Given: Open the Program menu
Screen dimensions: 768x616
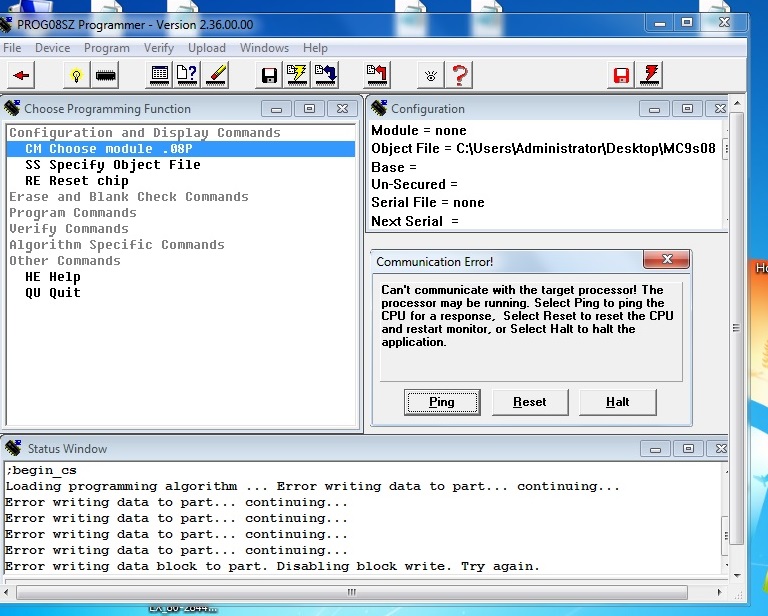Looking at the screenshot, I should click(106, 48).
